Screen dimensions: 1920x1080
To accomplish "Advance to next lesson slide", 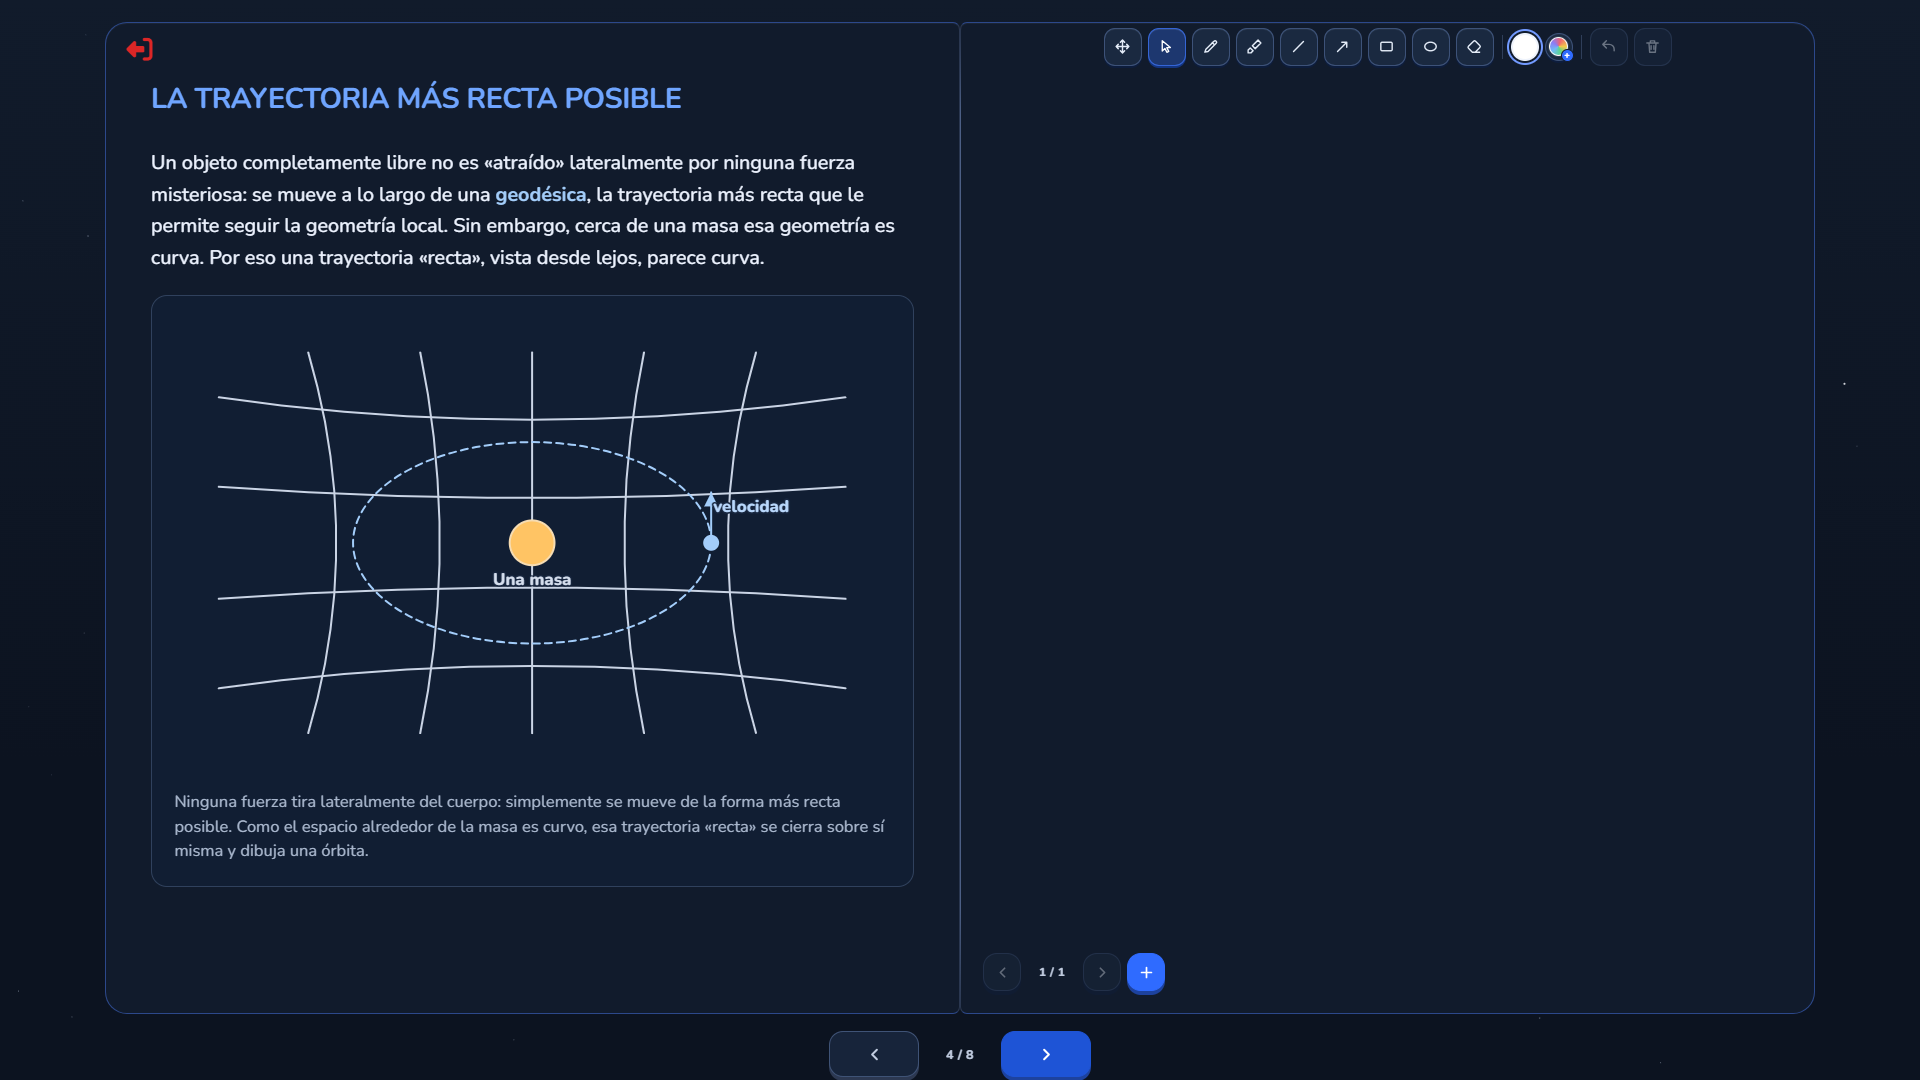I will [x=1046, y=1054].
